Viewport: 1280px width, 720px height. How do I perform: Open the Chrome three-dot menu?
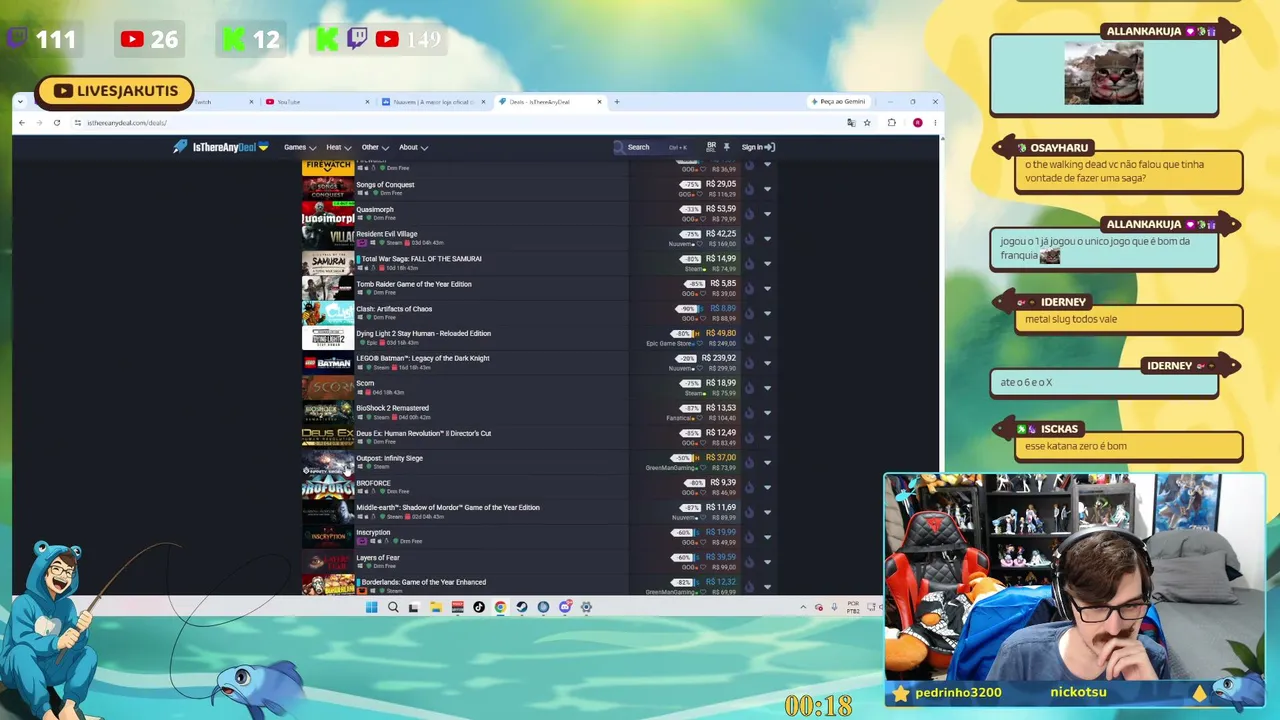[935, 123]
